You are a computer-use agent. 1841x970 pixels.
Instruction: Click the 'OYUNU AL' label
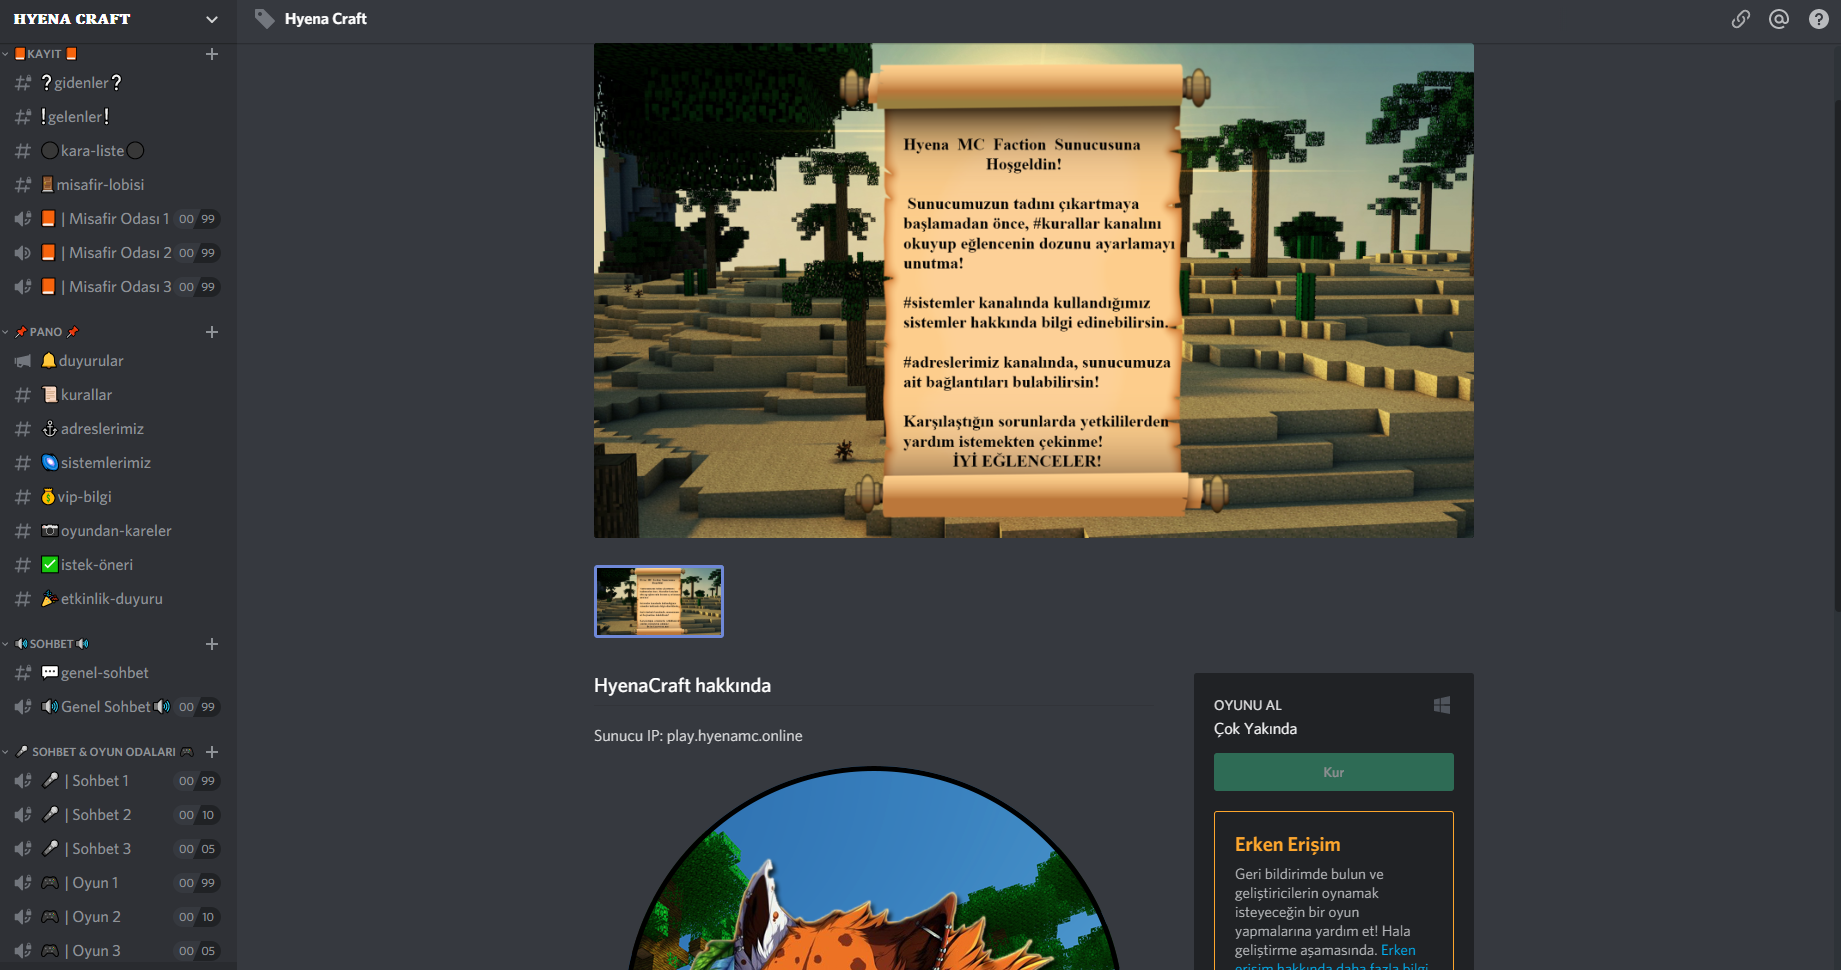[x=1248, y=705]
